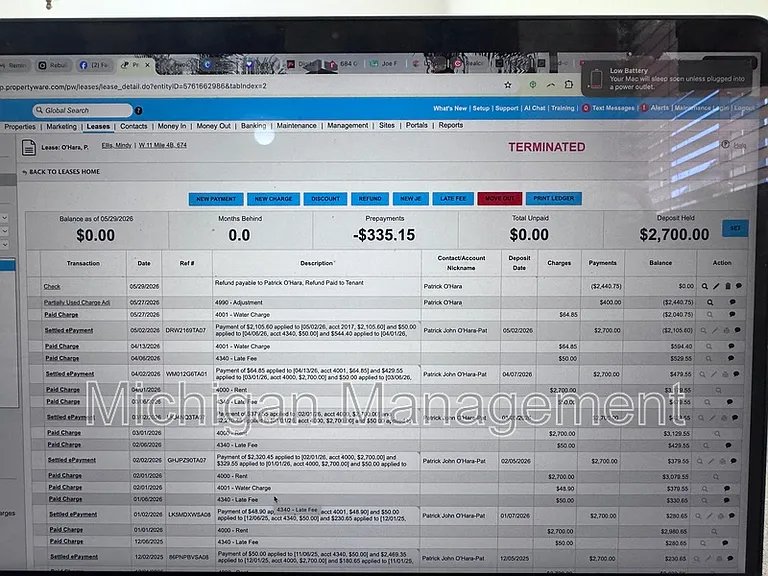Open What's New in top bar
This screenshot has height=576, width=768.
pos(450,108)
